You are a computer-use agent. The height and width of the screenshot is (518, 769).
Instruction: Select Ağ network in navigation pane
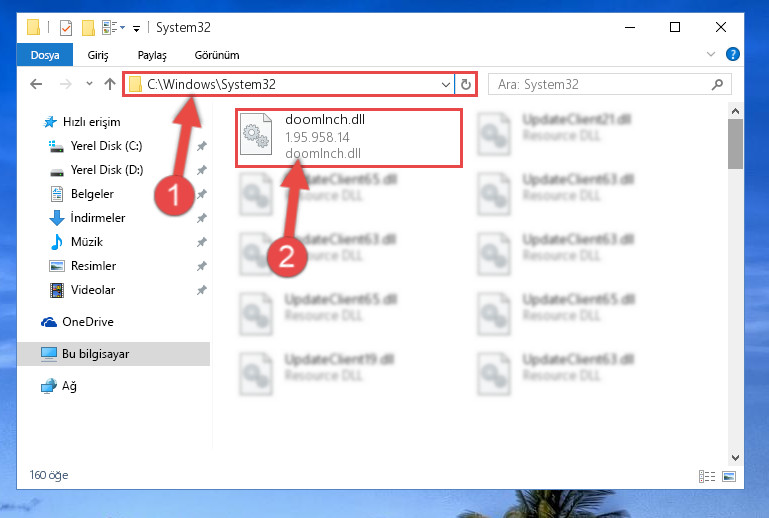point(58,386)
